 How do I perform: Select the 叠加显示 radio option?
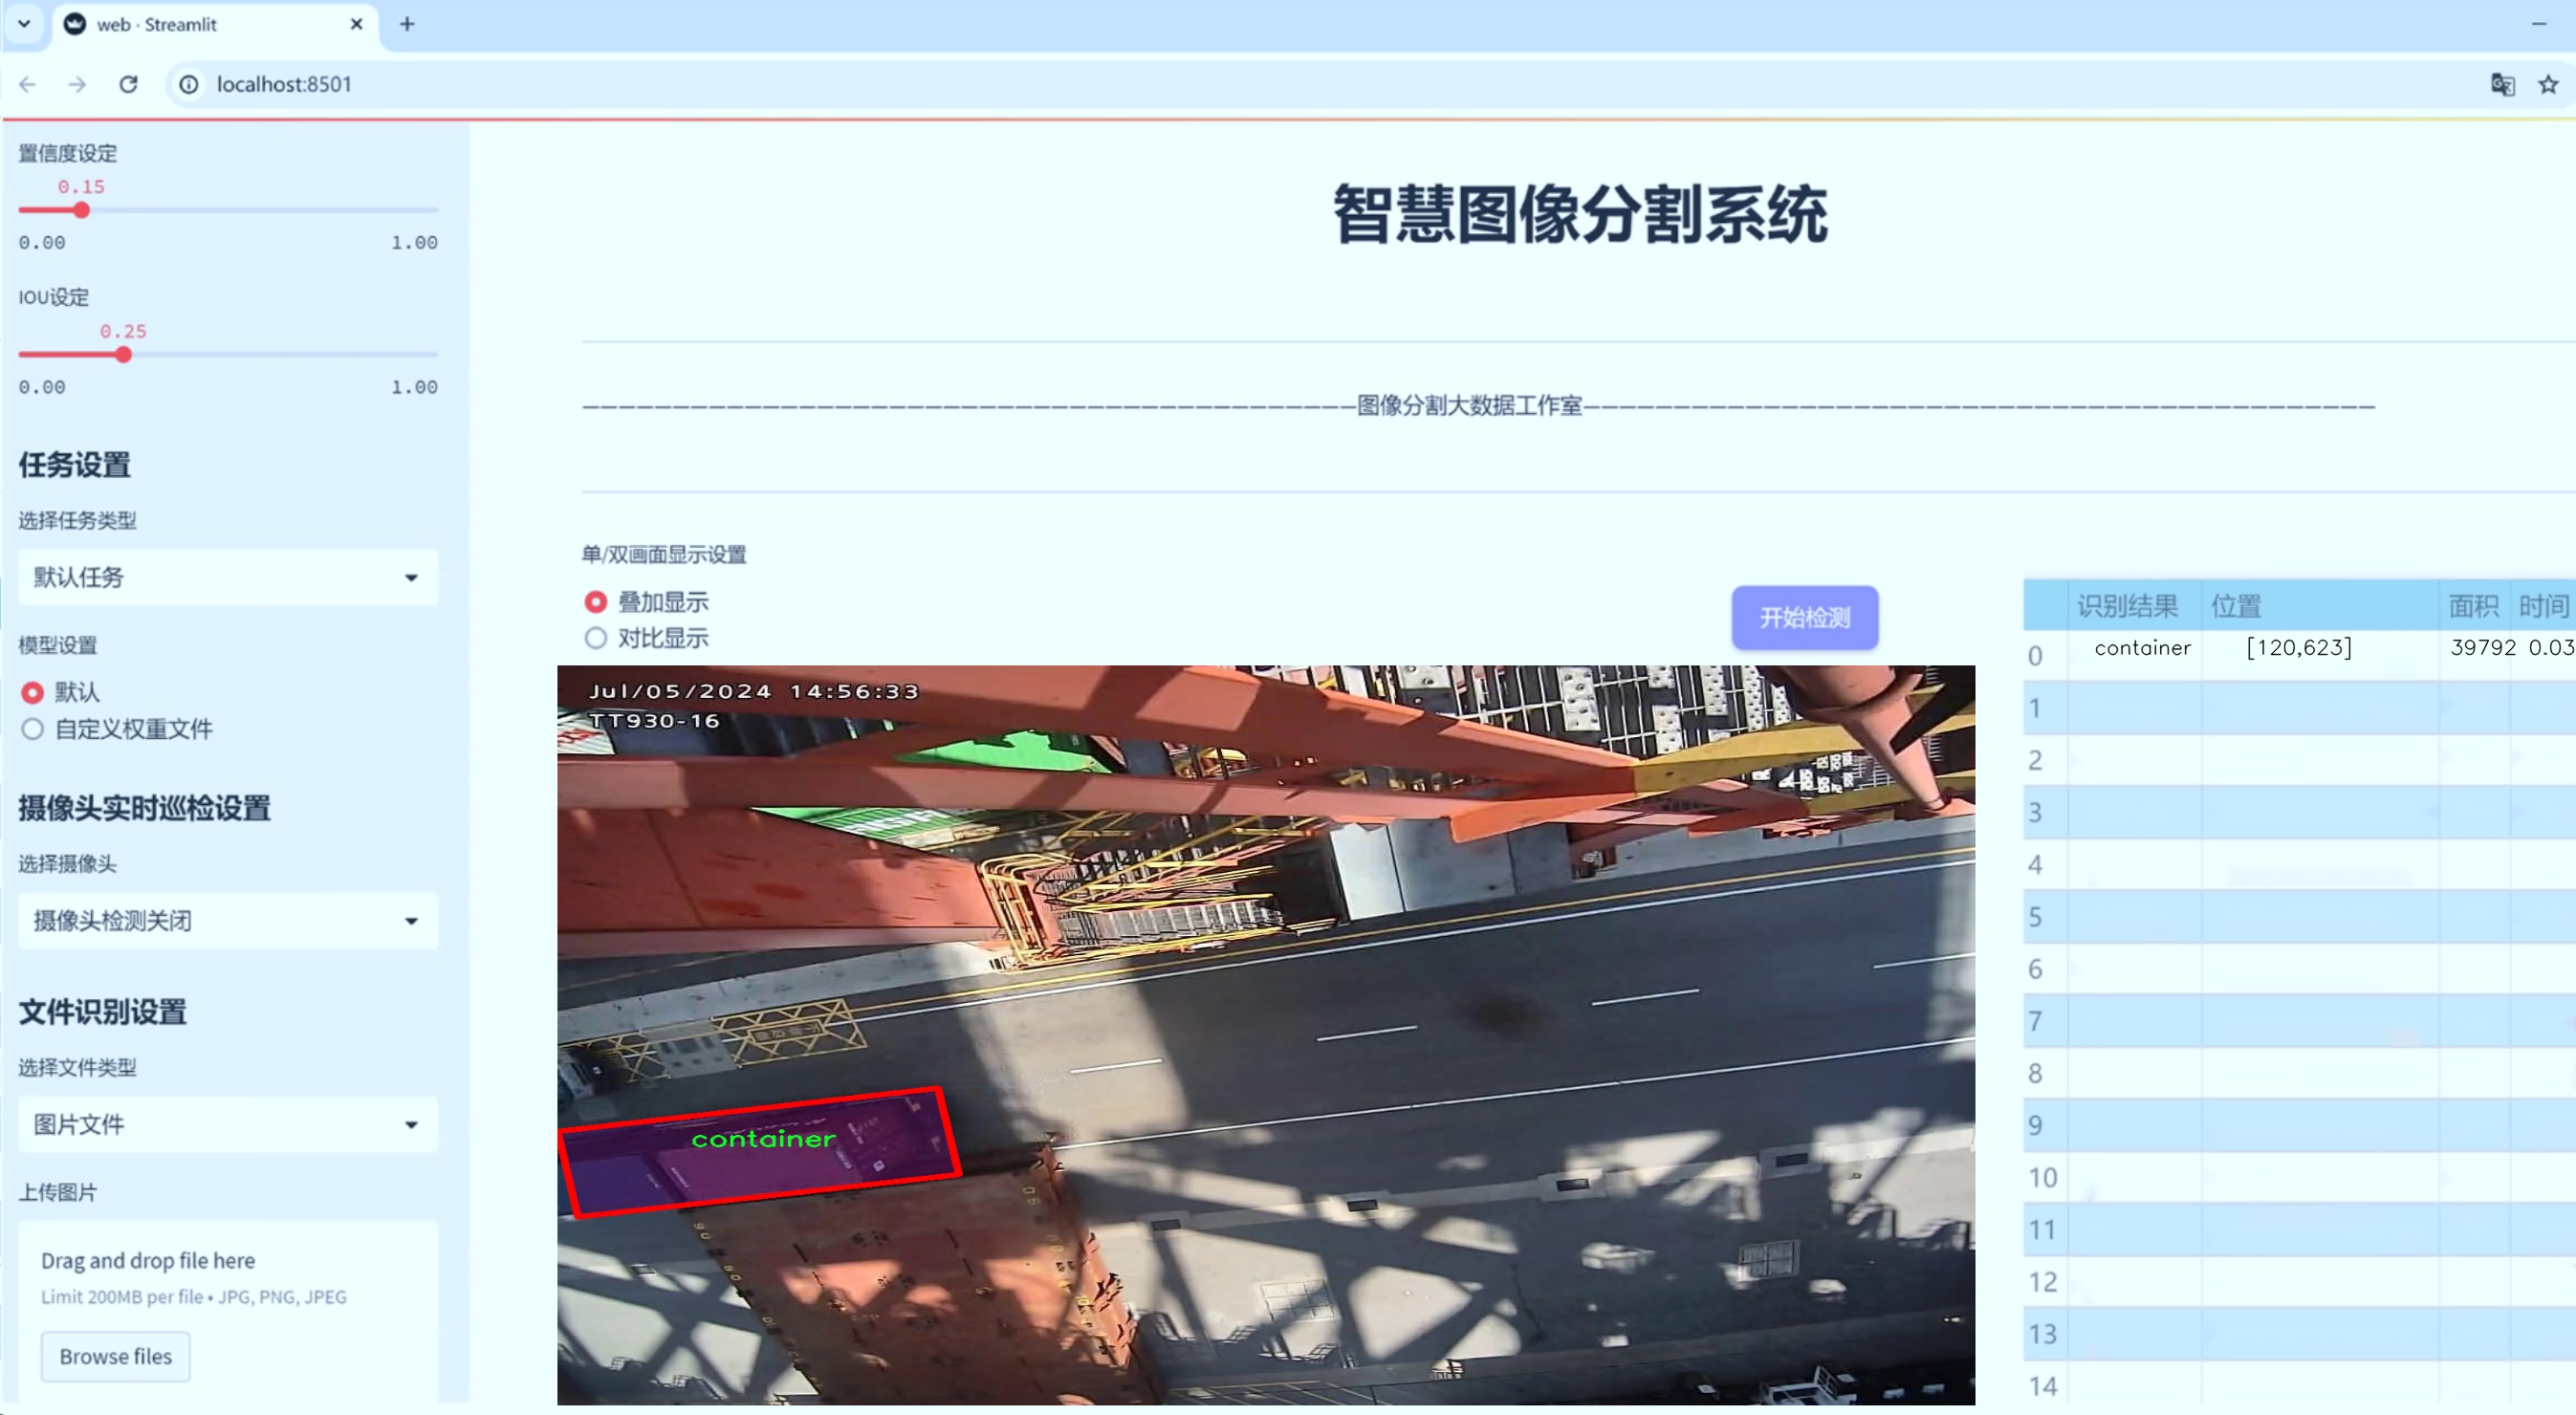[596, 602]
